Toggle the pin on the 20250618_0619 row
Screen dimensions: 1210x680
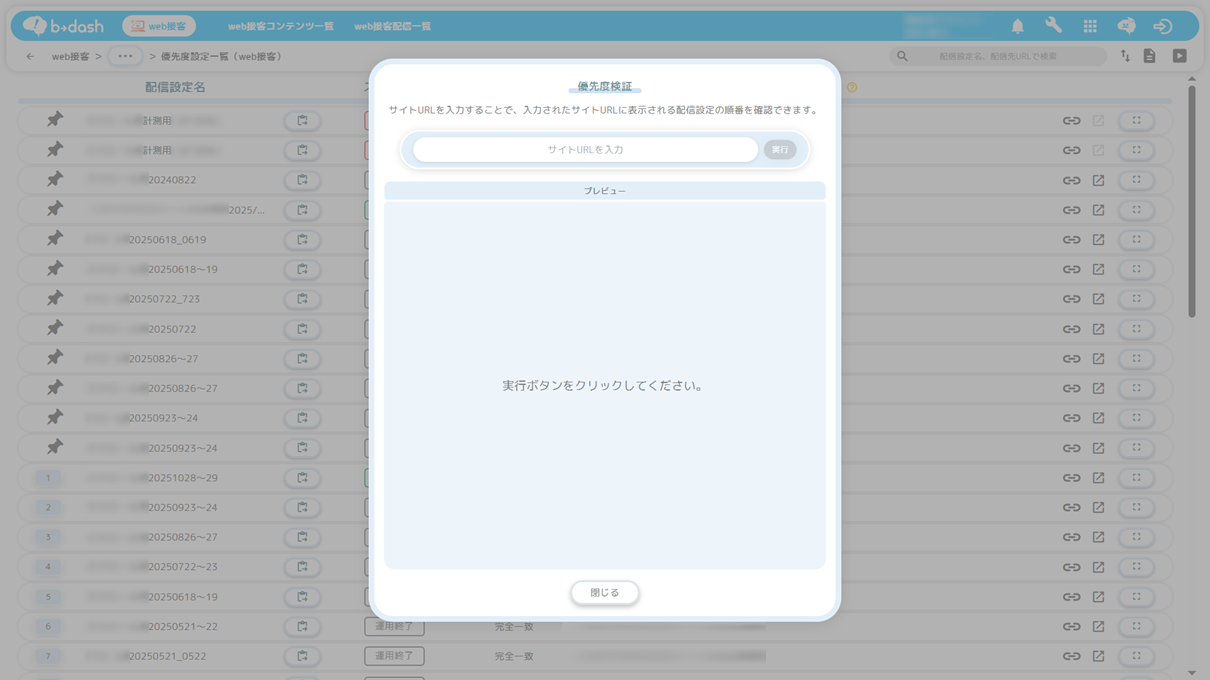55,239
